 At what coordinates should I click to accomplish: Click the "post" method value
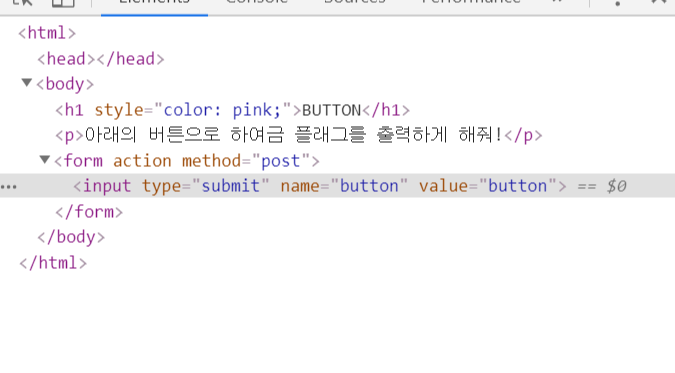click(281, 162)
